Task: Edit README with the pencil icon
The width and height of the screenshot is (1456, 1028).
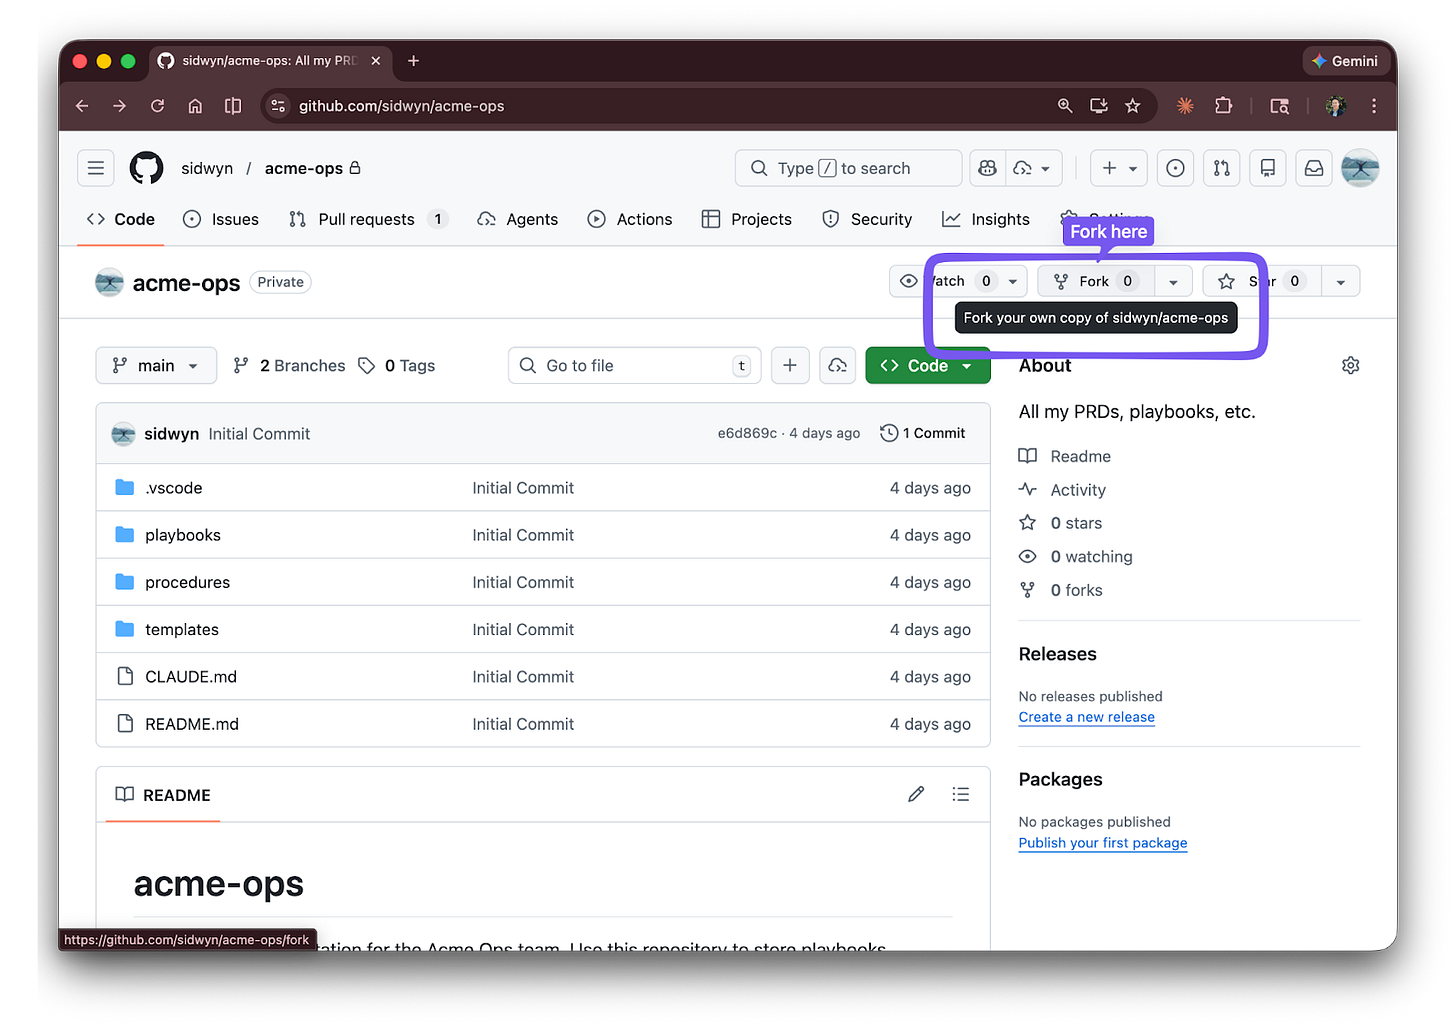Action: (x=916, y=794)
